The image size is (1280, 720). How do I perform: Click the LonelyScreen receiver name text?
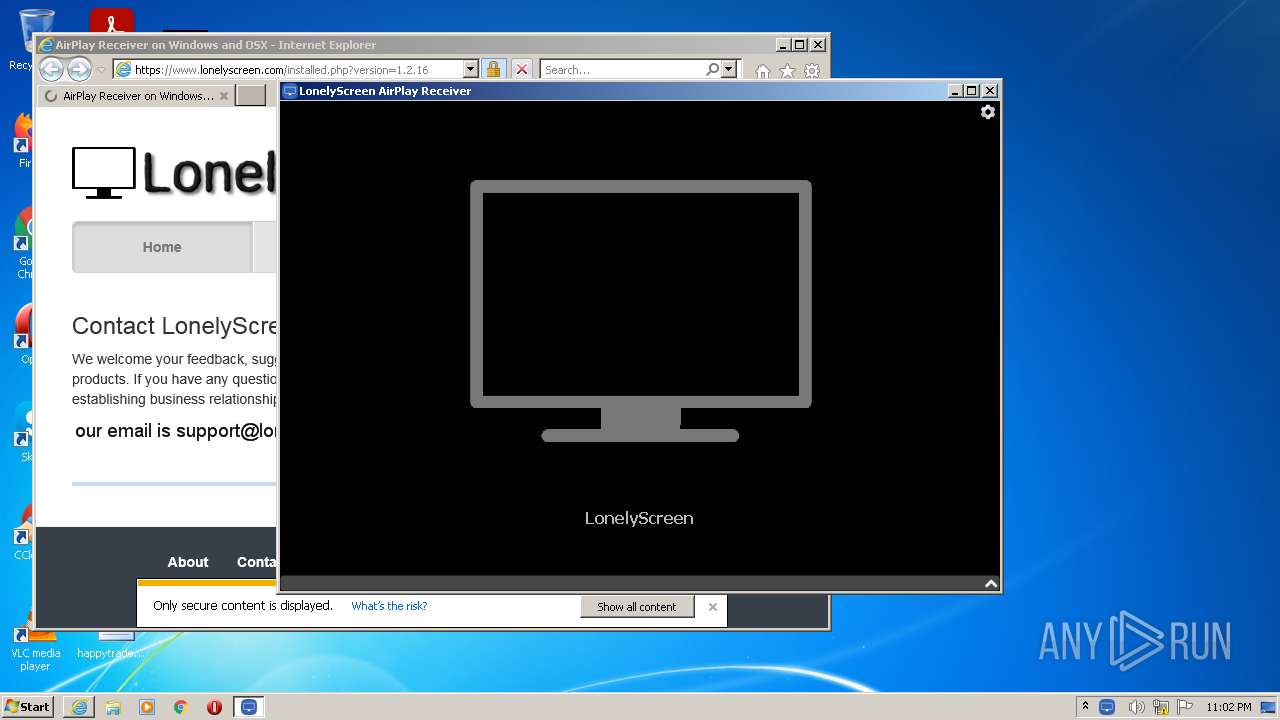pyautogui.click(x=639, y=518)
